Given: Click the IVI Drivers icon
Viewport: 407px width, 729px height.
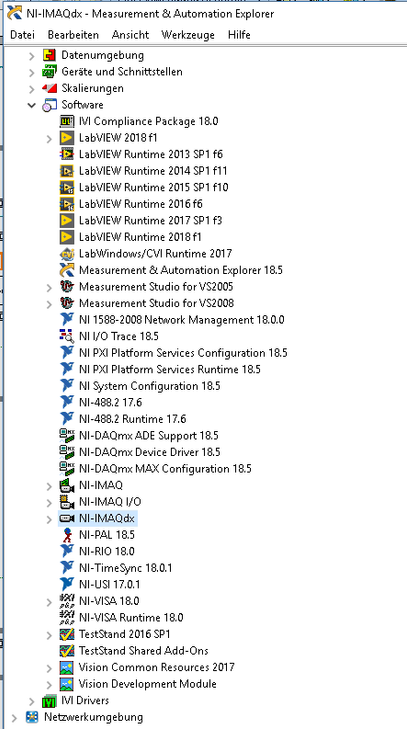Looking at the screenshot, I should 49,701.
